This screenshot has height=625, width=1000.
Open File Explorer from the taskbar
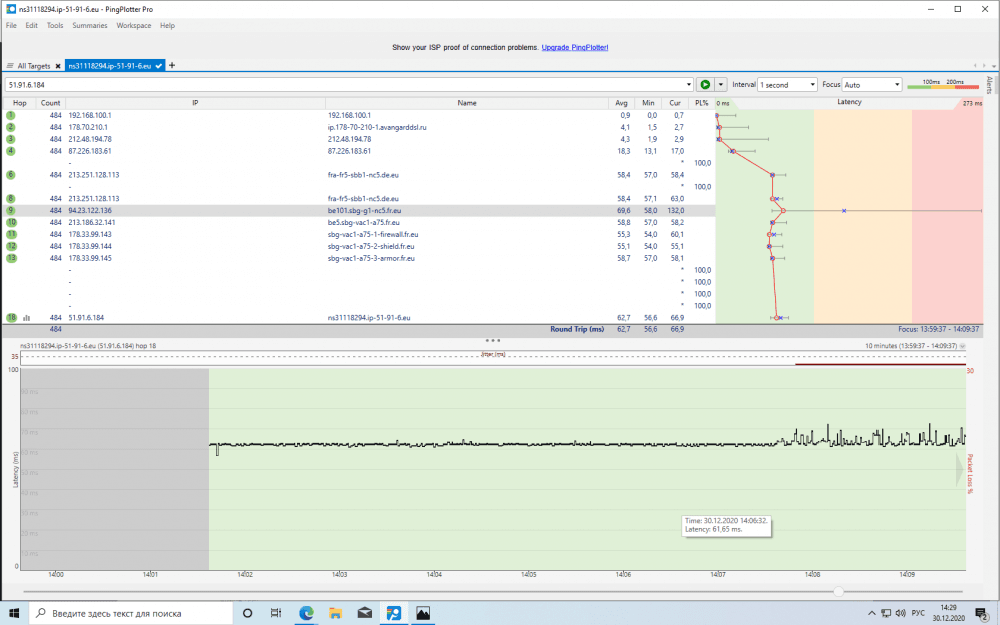336,612
